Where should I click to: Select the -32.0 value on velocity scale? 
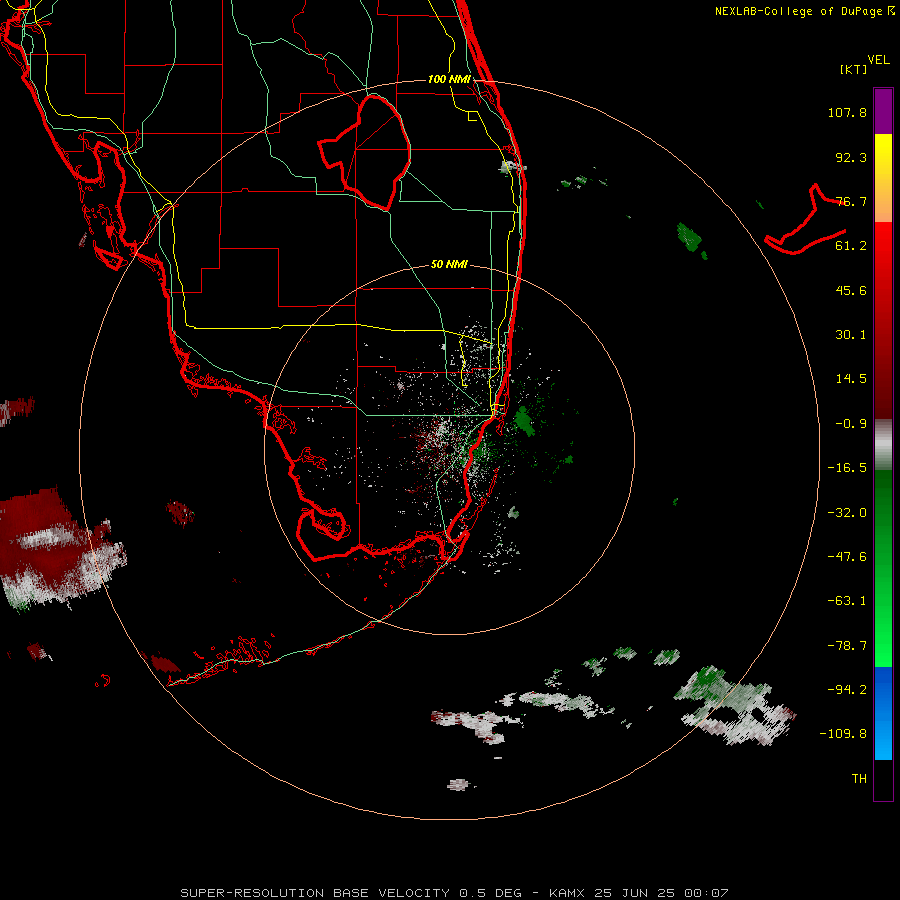847,513
